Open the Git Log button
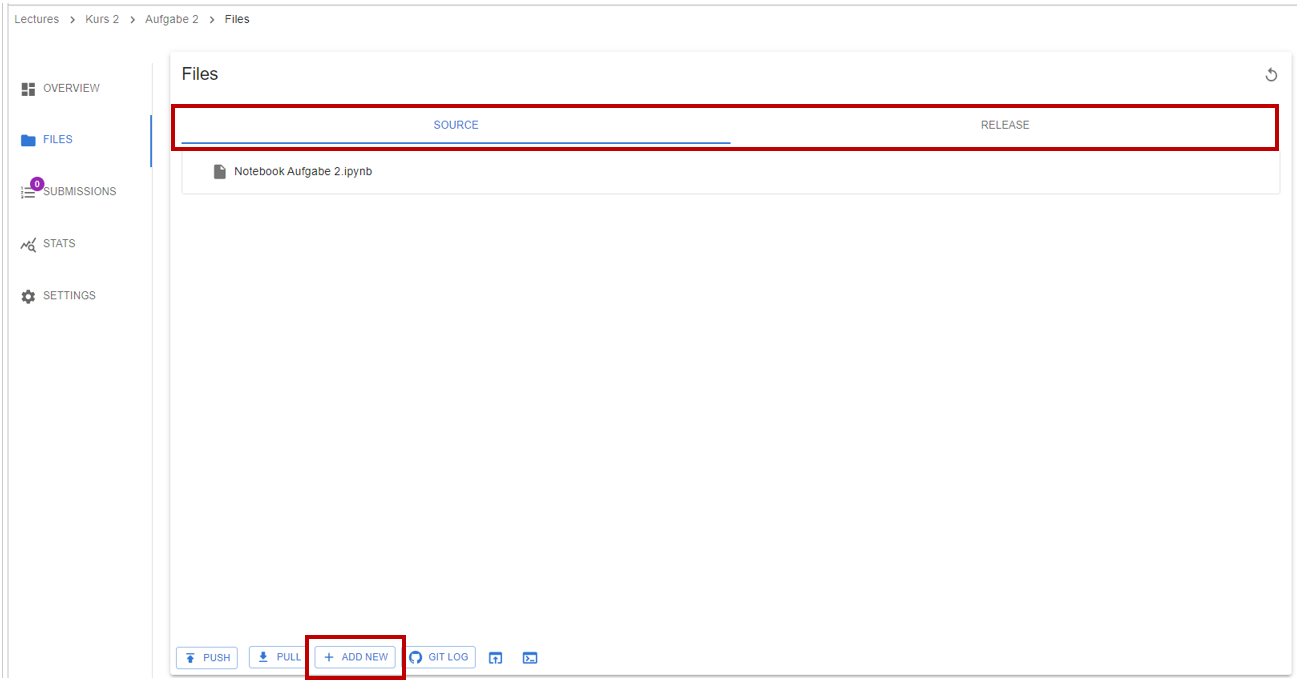This screenshot has height=682, width=1297. pyautogui.click(x=440, y=658)
